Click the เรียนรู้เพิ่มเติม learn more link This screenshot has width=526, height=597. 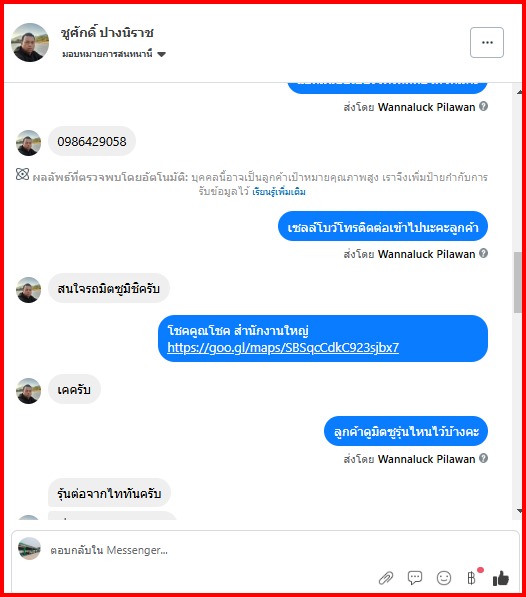279,192
